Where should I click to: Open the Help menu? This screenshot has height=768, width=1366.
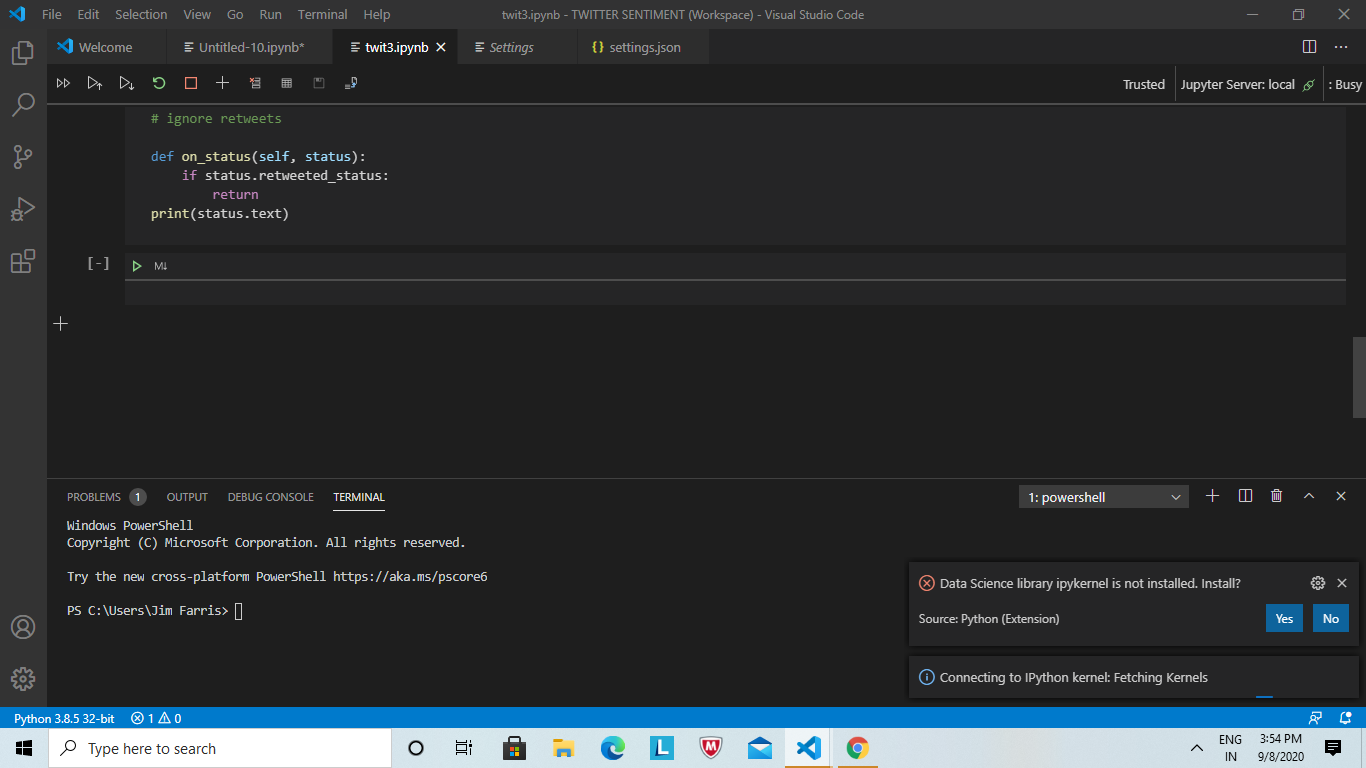coord(377,14)
